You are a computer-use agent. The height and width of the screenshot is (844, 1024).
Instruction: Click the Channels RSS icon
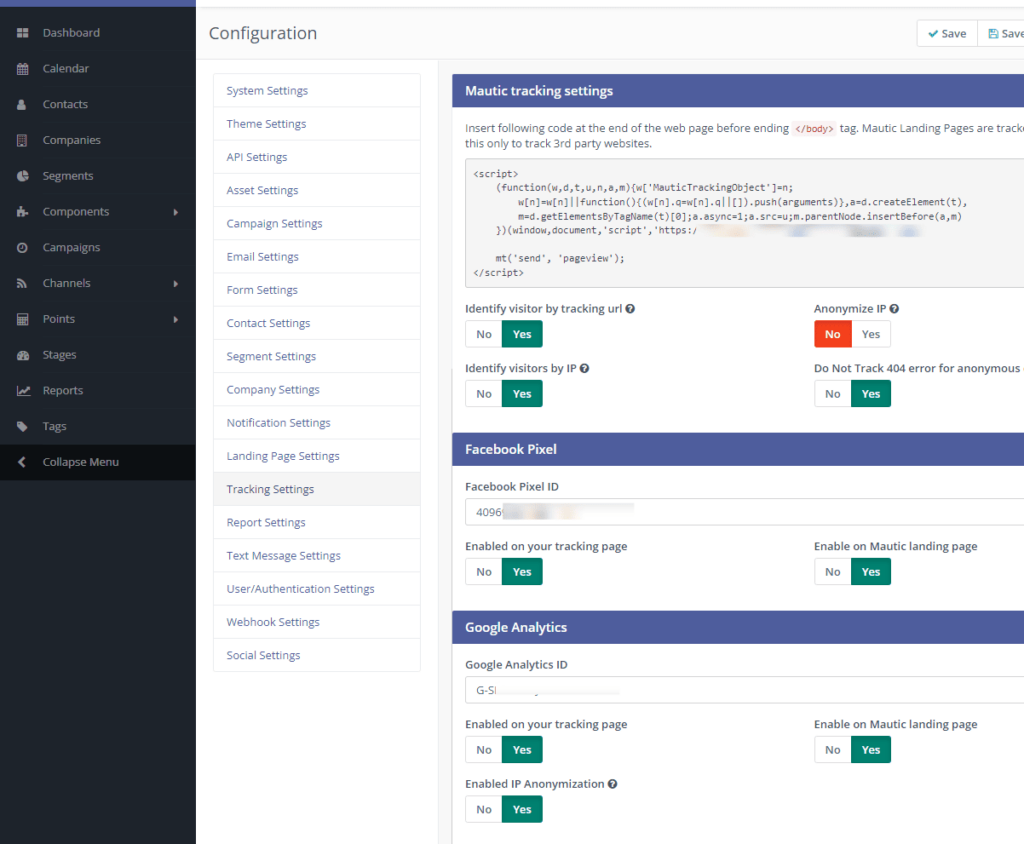[22, 284]
